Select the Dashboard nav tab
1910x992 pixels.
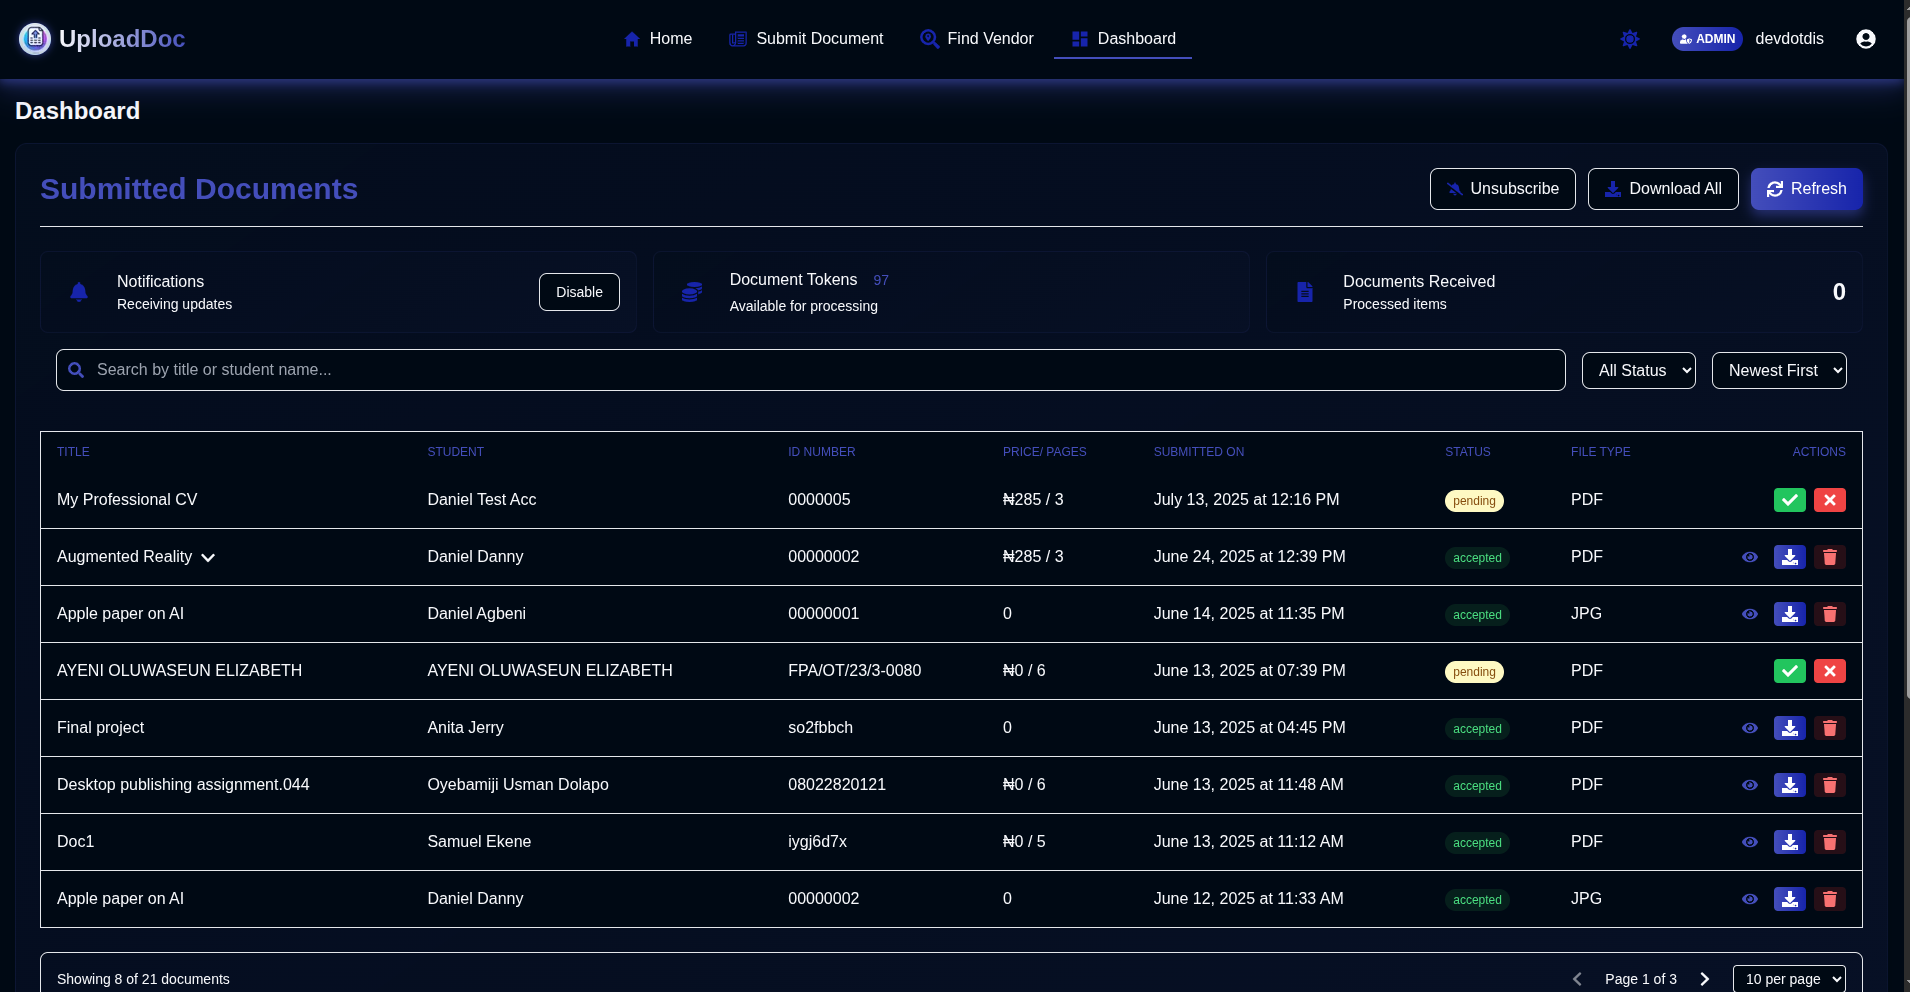point(1123,39)
